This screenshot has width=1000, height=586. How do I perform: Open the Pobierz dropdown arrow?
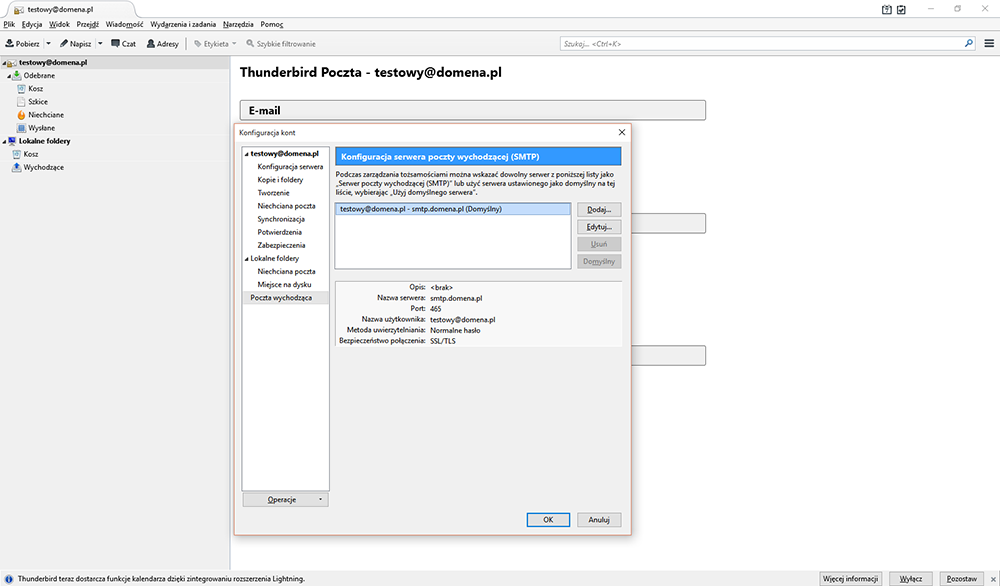coord(48,43)
